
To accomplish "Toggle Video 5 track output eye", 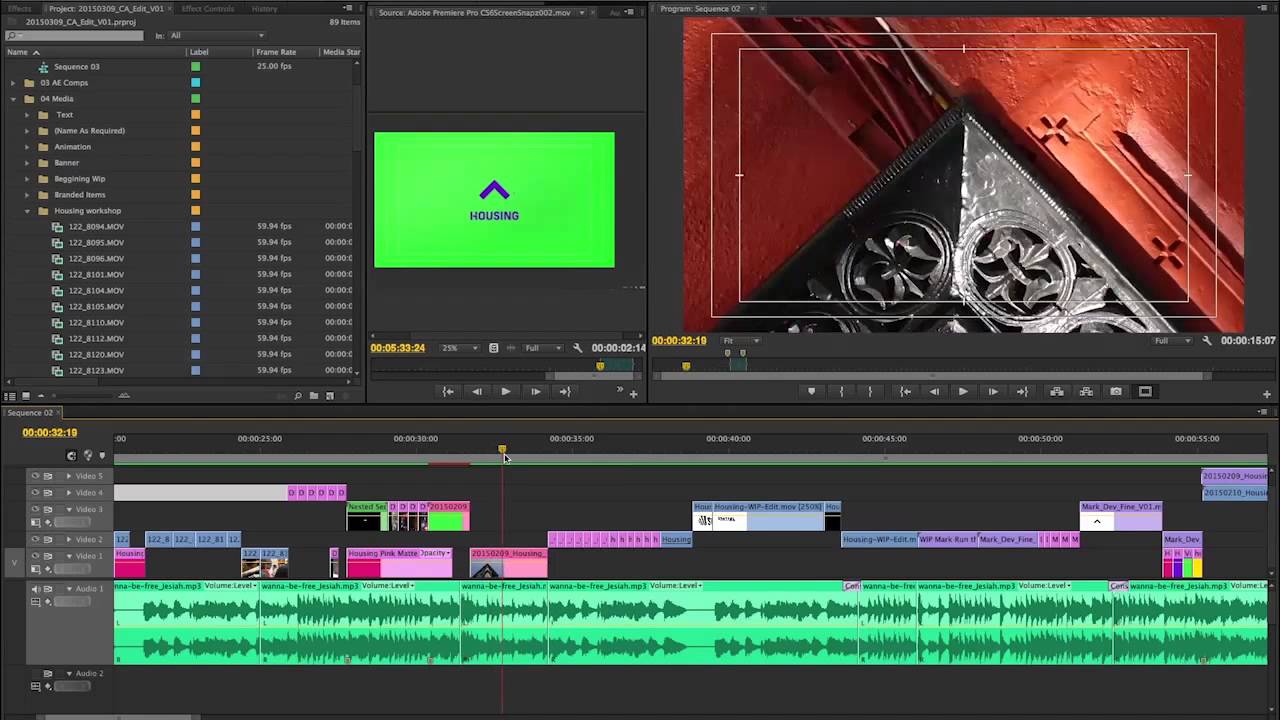I will (x=35, y=476).
